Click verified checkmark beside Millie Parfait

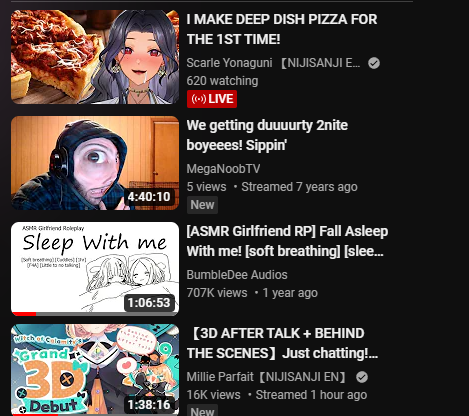(x=362, y=377)
